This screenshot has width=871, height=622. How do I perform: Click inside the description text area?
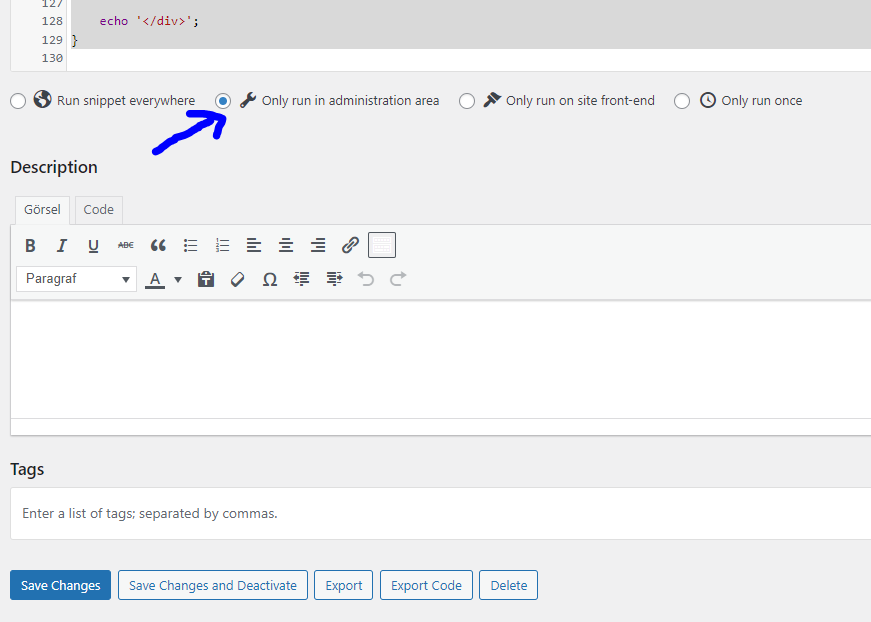pyautogui.click(x=440, y=359)
